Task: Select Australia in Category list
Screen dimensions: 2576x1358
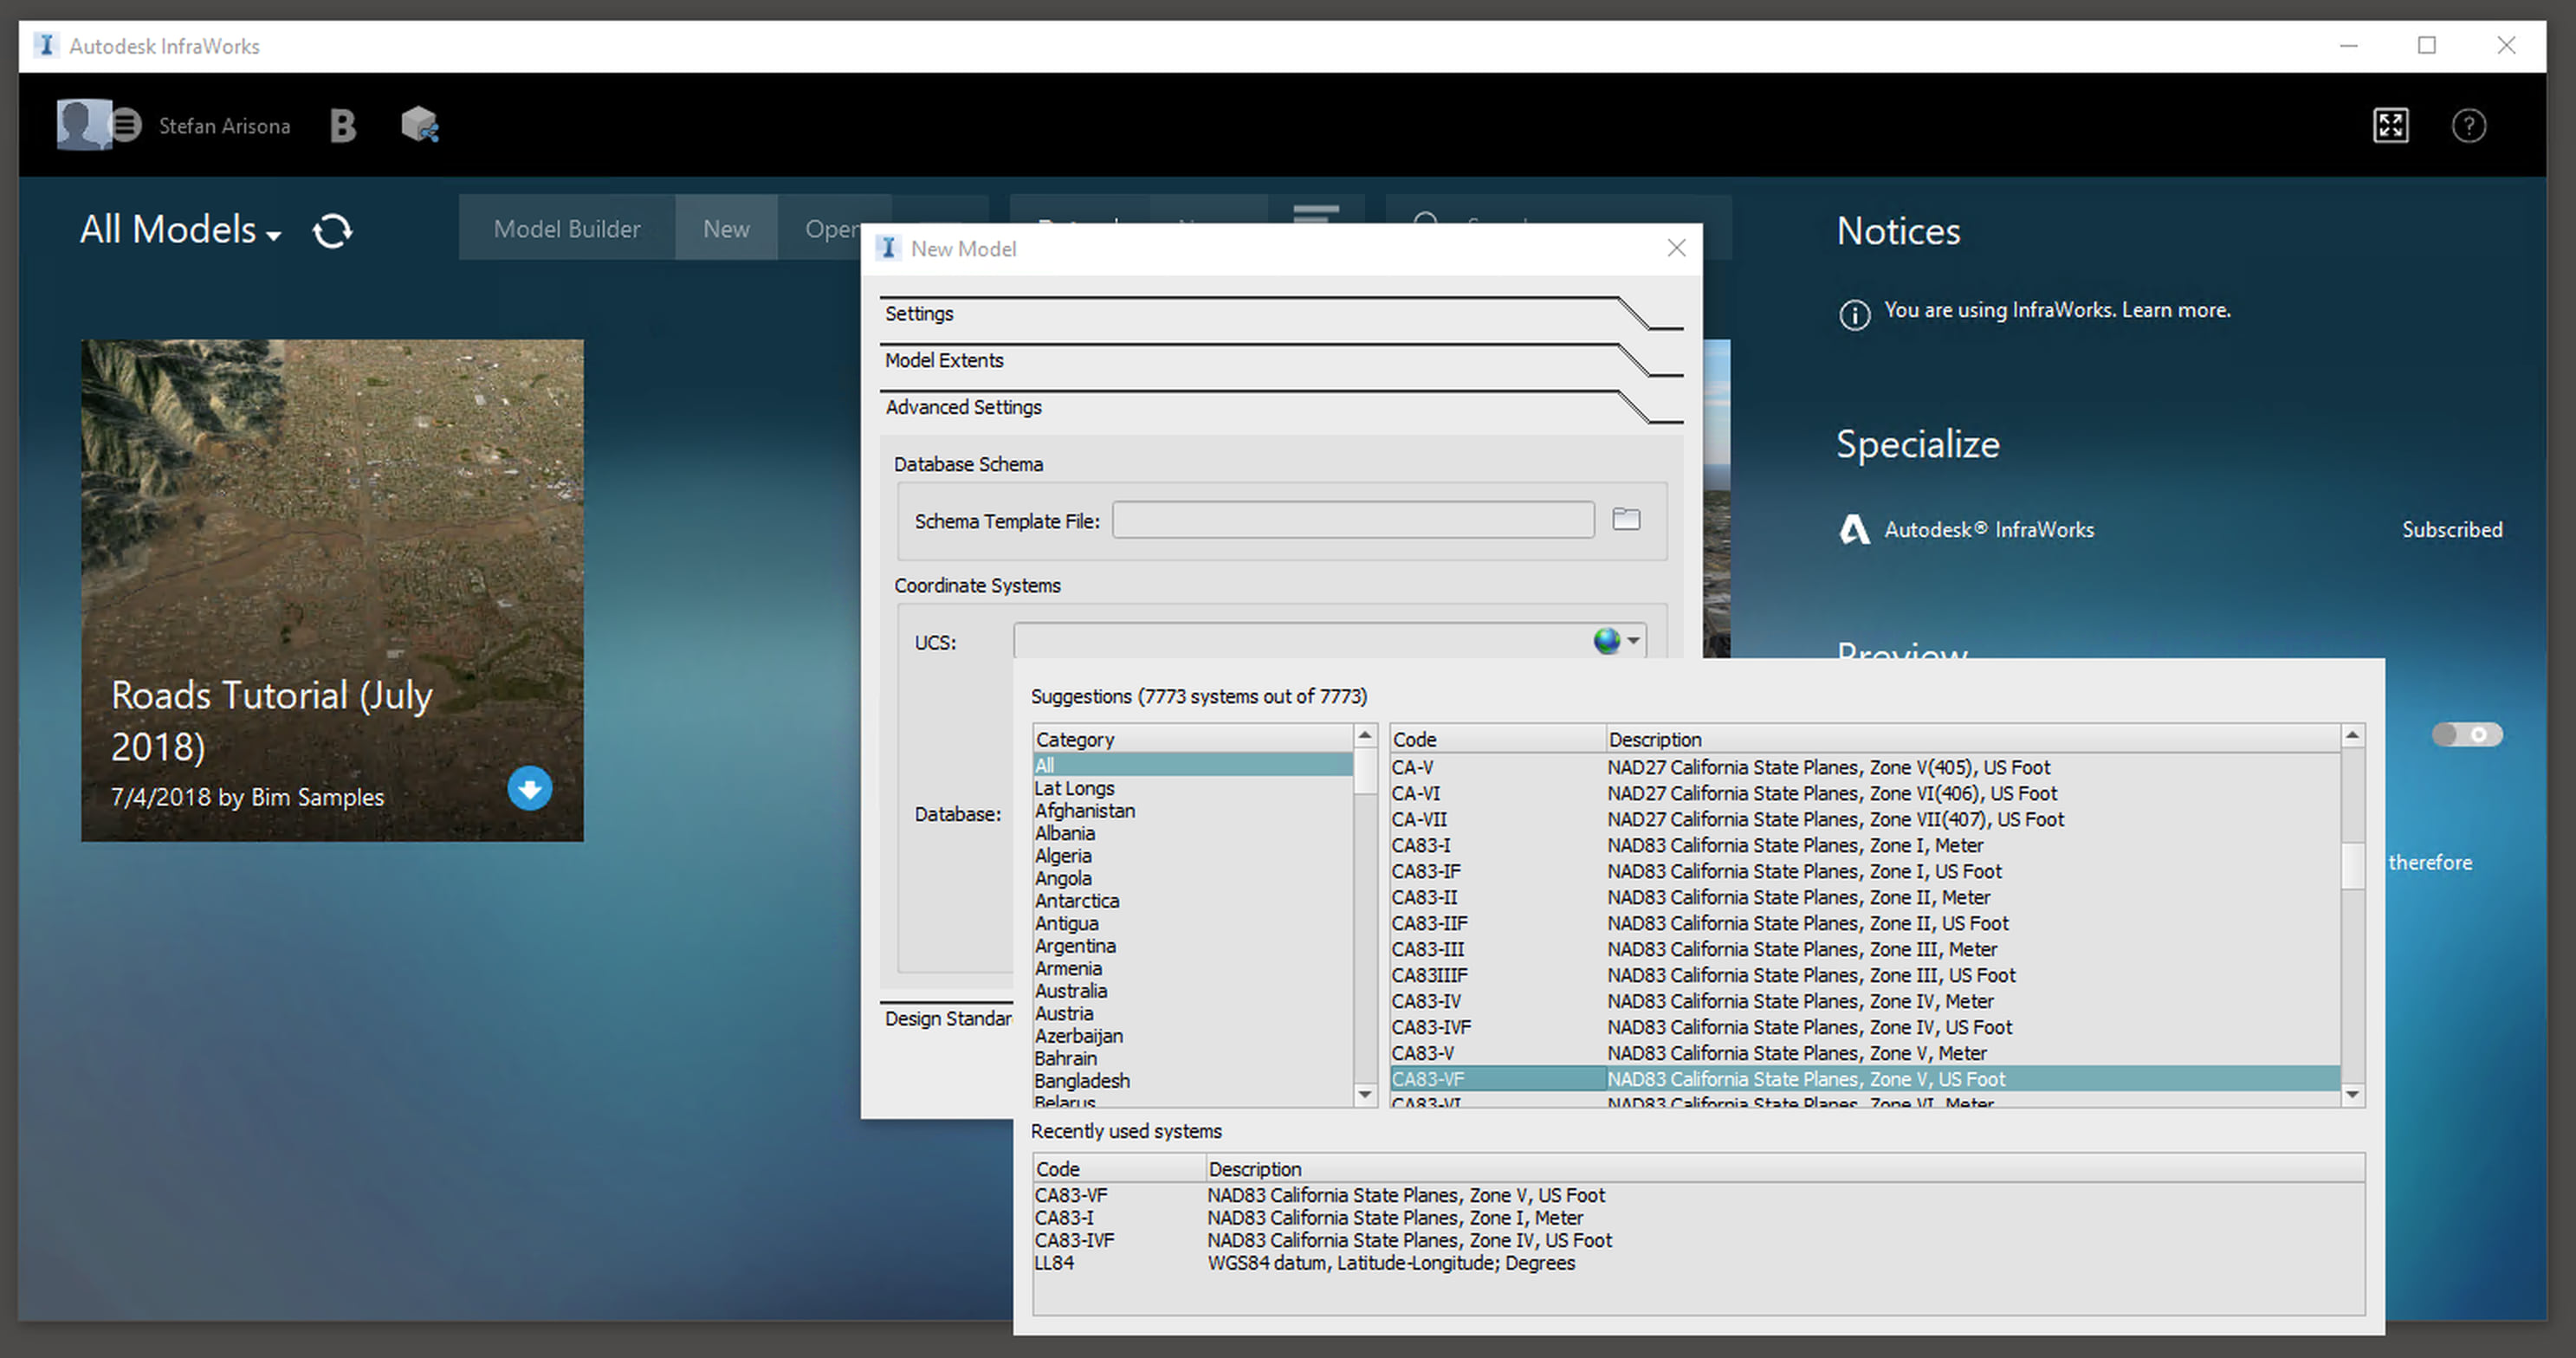Action: 1071,991
